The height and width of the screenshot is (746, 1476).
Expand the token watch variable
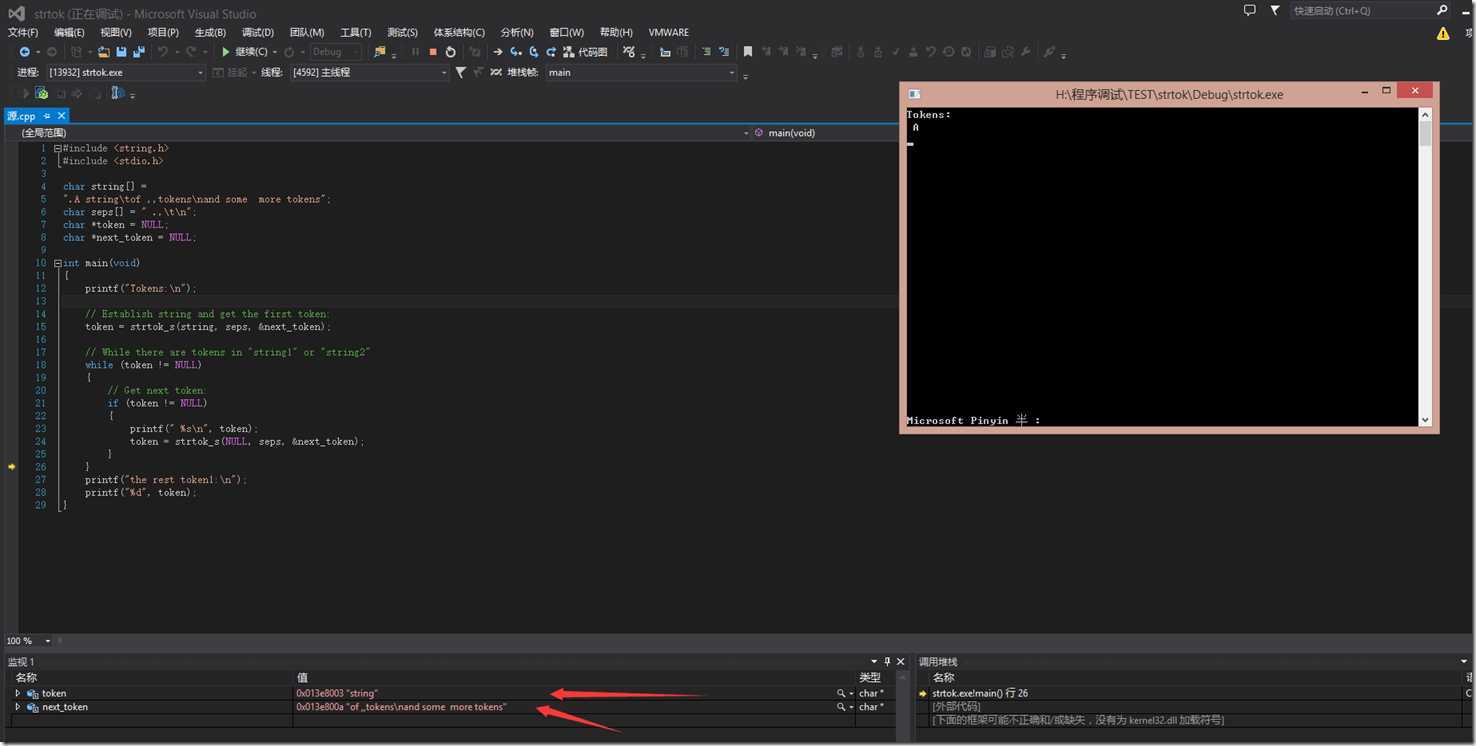tap(17, 693)
